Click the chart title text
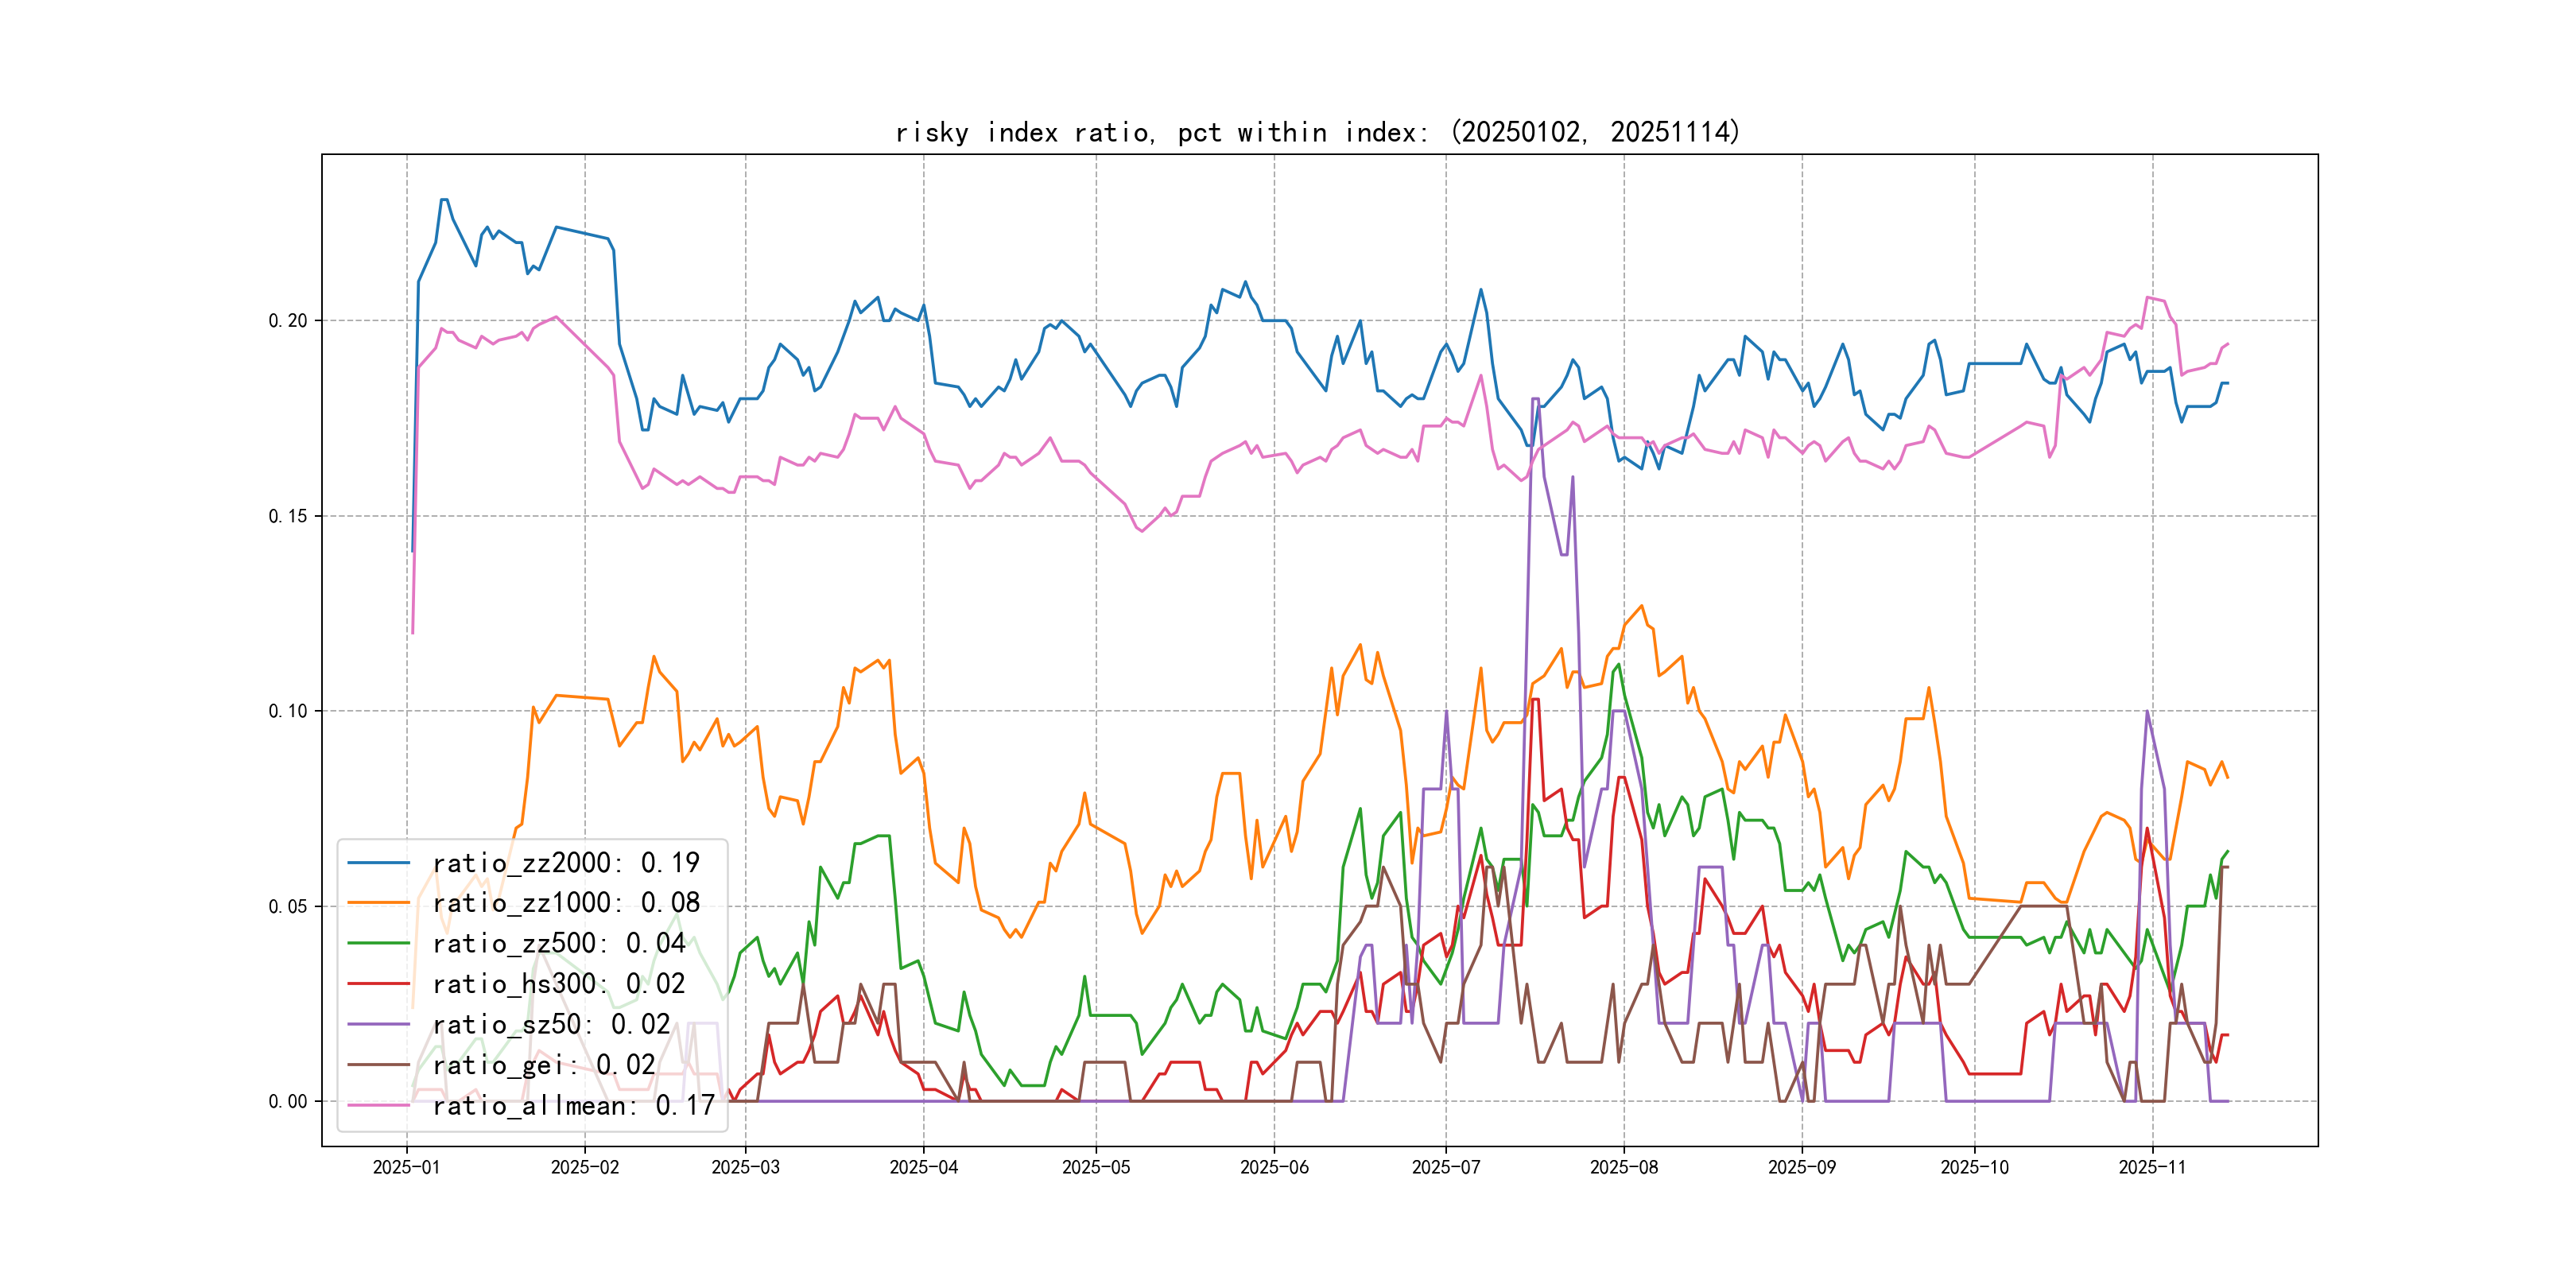Screen dimensions: 2576x1288 (1318, 132)
